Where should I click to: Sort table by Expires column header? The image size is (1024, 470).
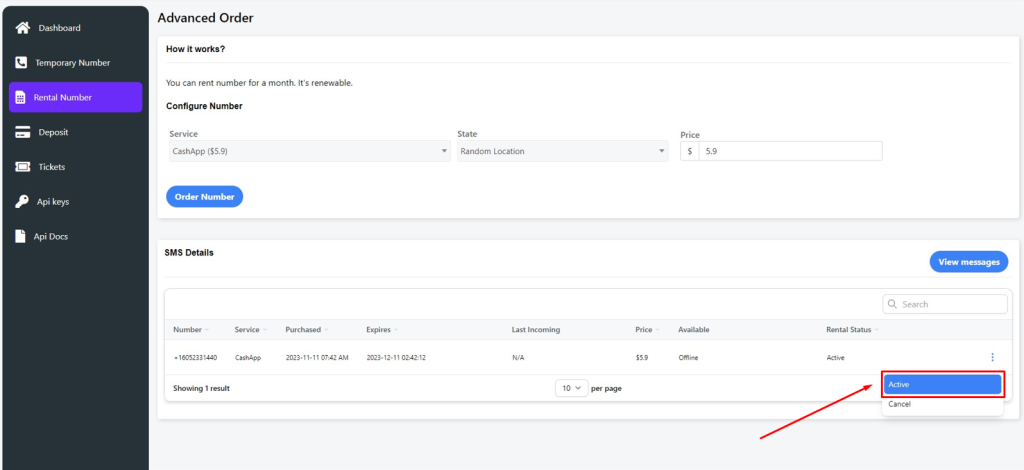click(x=379, y=329)
